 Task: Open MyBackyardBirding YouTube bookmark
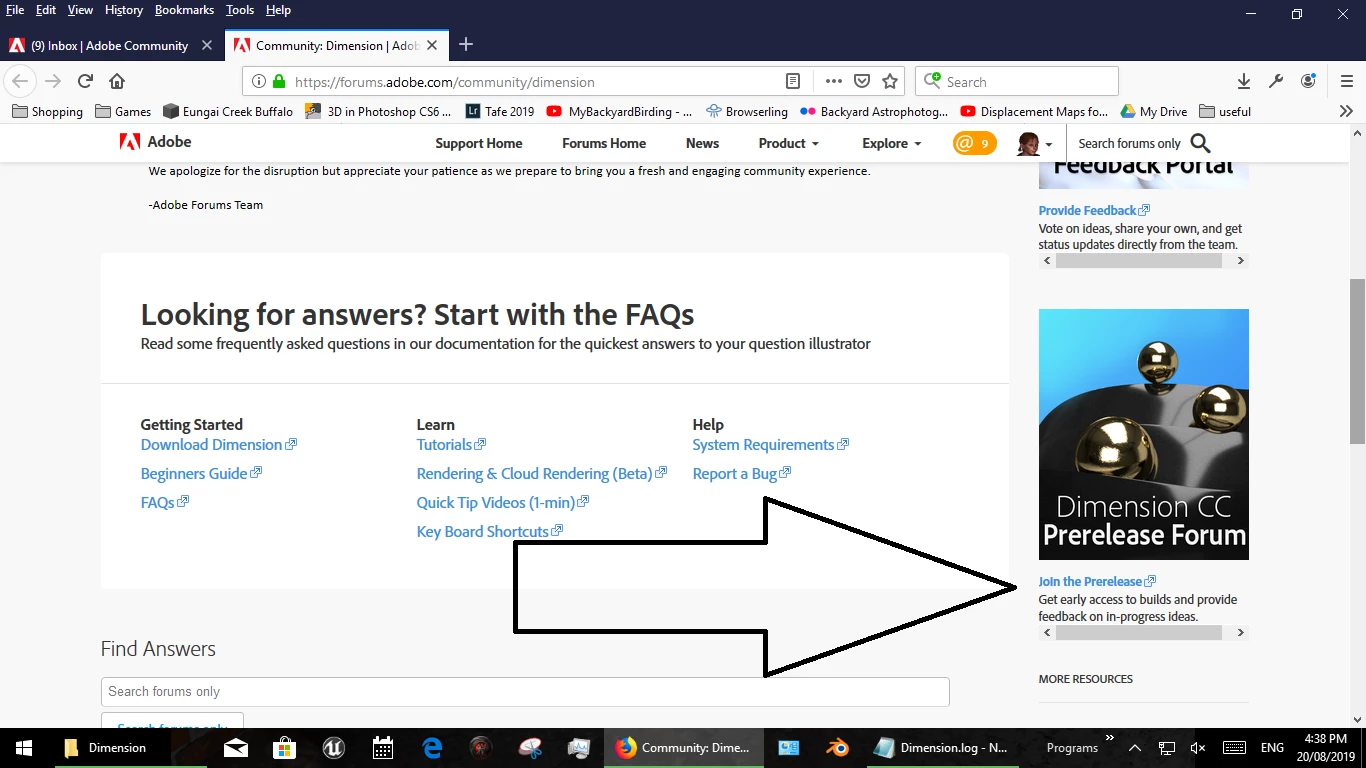(x=620, y=111)
